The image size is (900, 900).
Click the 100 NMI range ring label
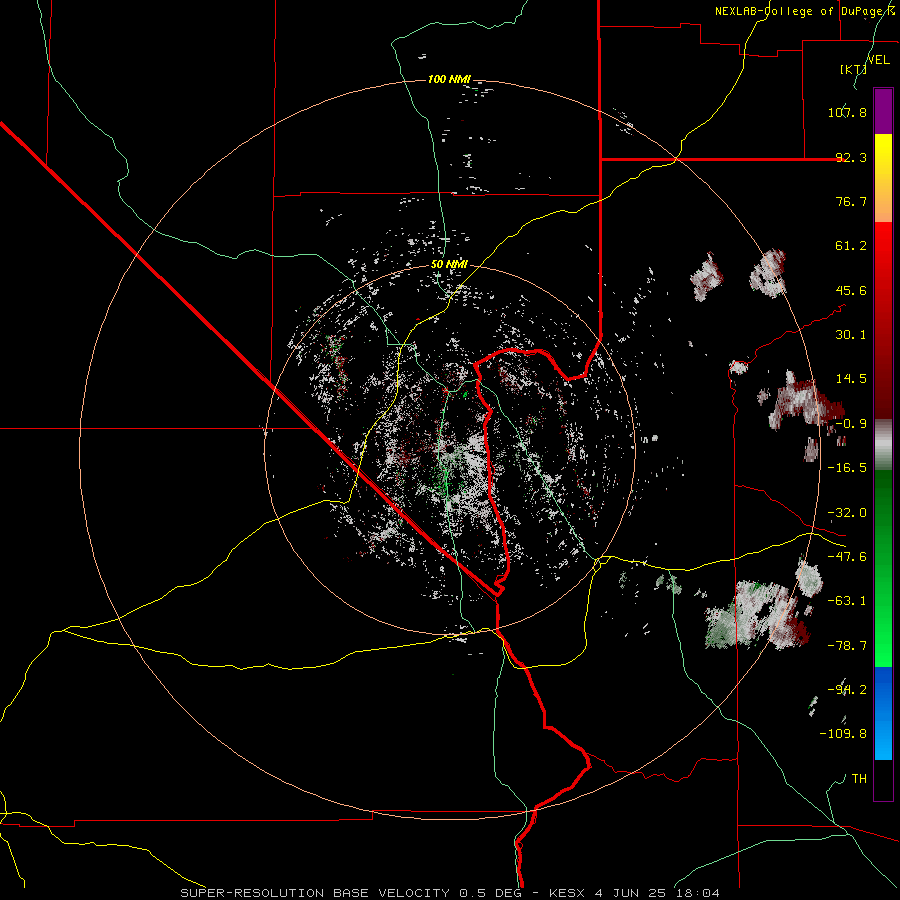click(449, 79)
